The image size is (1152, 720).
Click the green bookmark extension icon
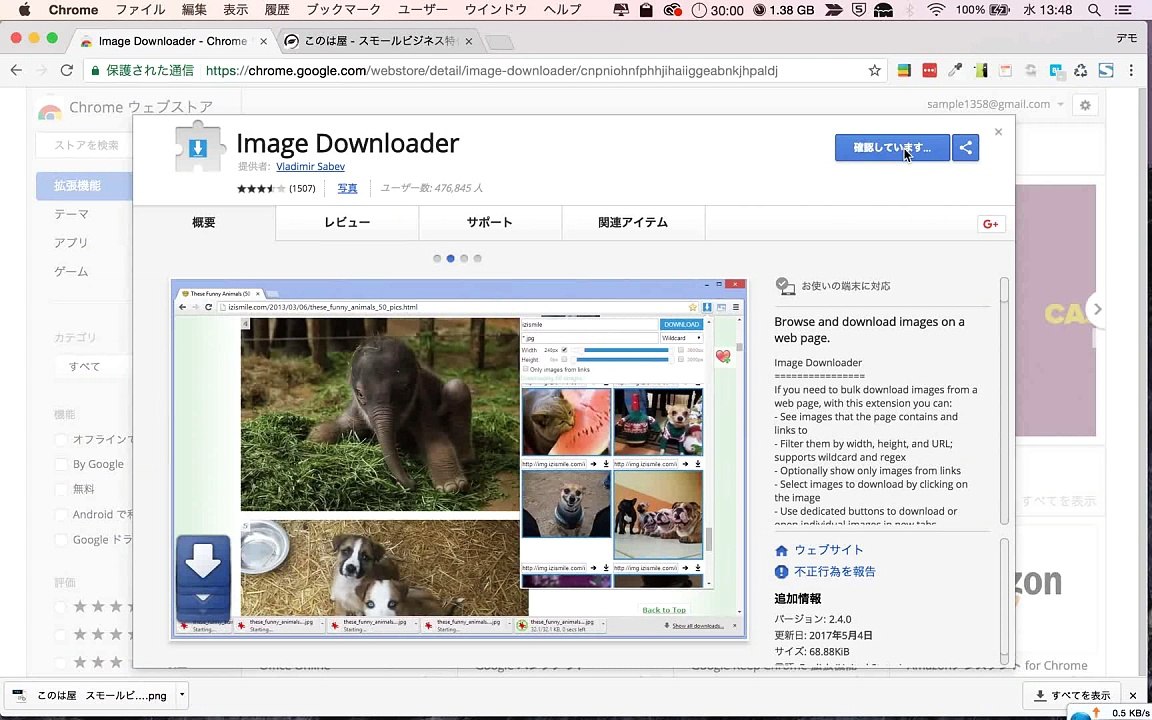(980, 71)
